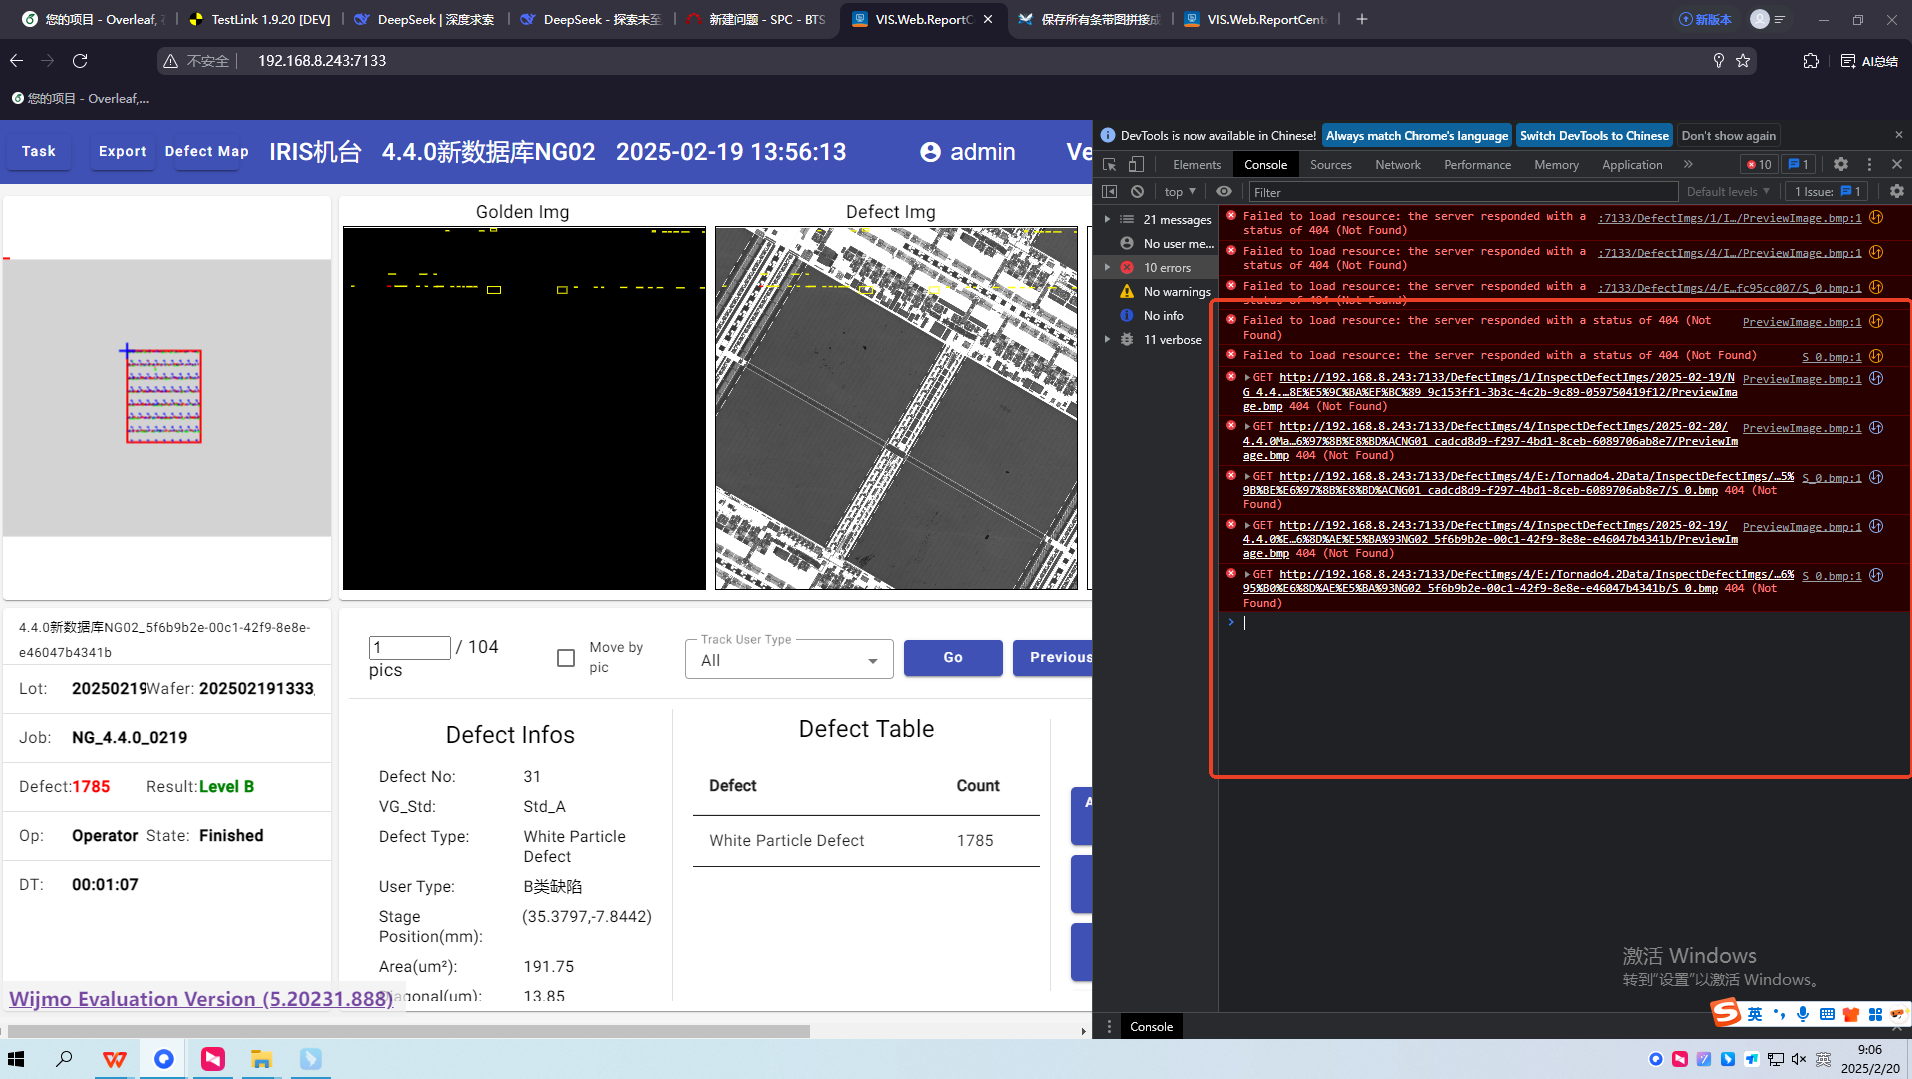Click the location pin icon in address bar
This screenshot has width=1912, height=1079.
click(1718, 61)
